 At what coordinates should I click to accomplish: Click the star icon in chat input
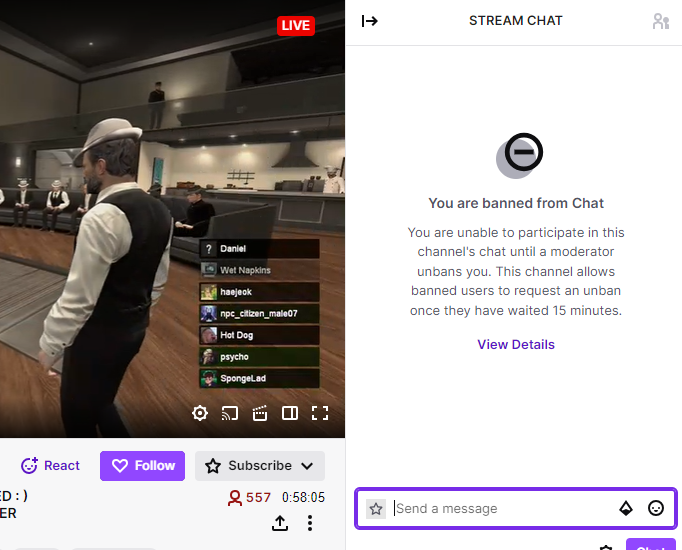(x=376, y=508)
